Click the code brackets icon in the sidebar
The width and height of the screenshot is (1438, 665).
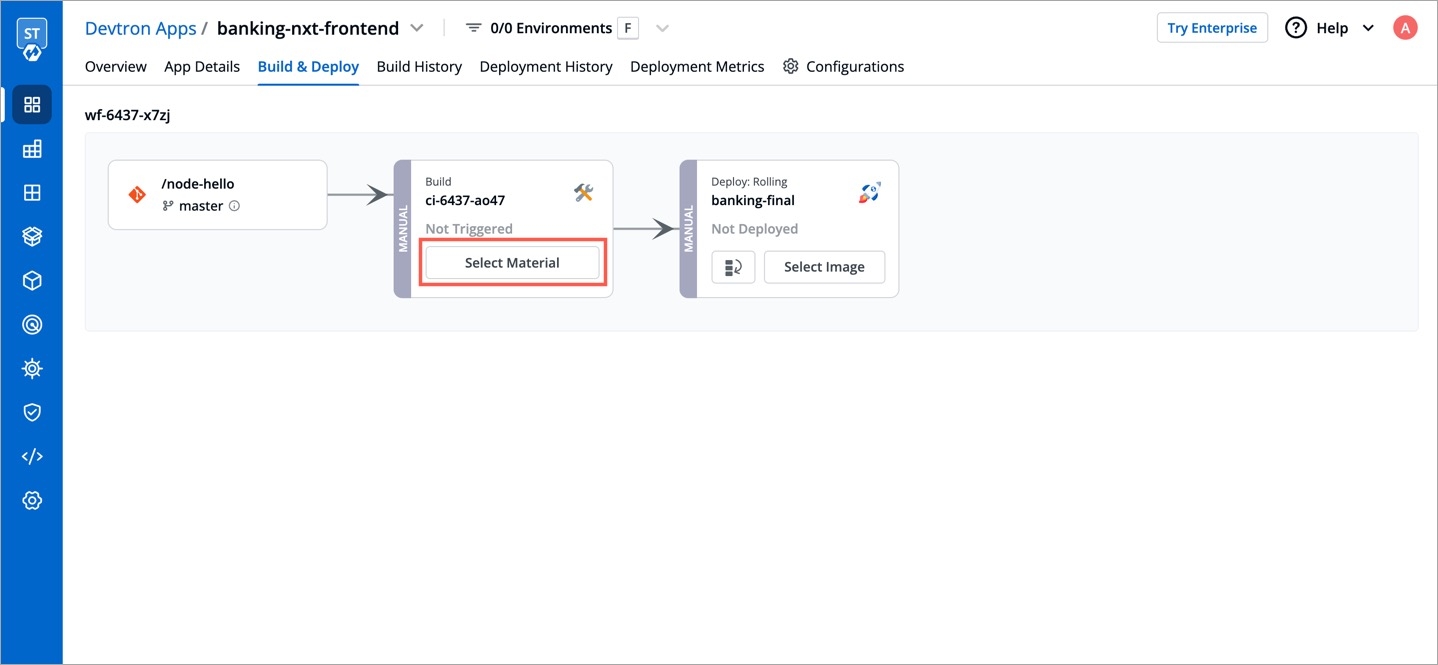pos(32,456)
